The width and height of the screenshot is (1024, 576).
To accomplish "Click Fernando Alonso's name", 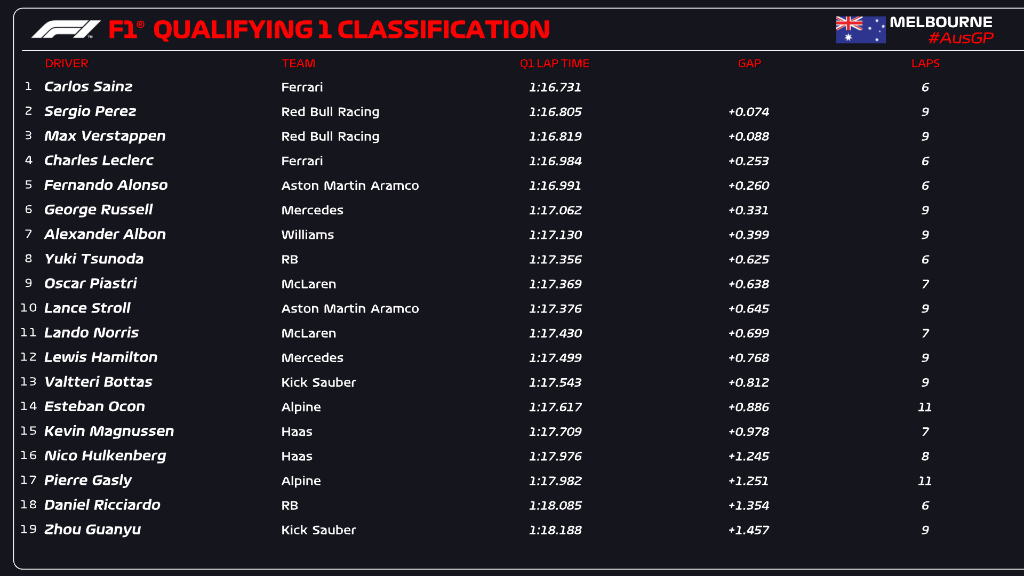I will pos(106,185).
